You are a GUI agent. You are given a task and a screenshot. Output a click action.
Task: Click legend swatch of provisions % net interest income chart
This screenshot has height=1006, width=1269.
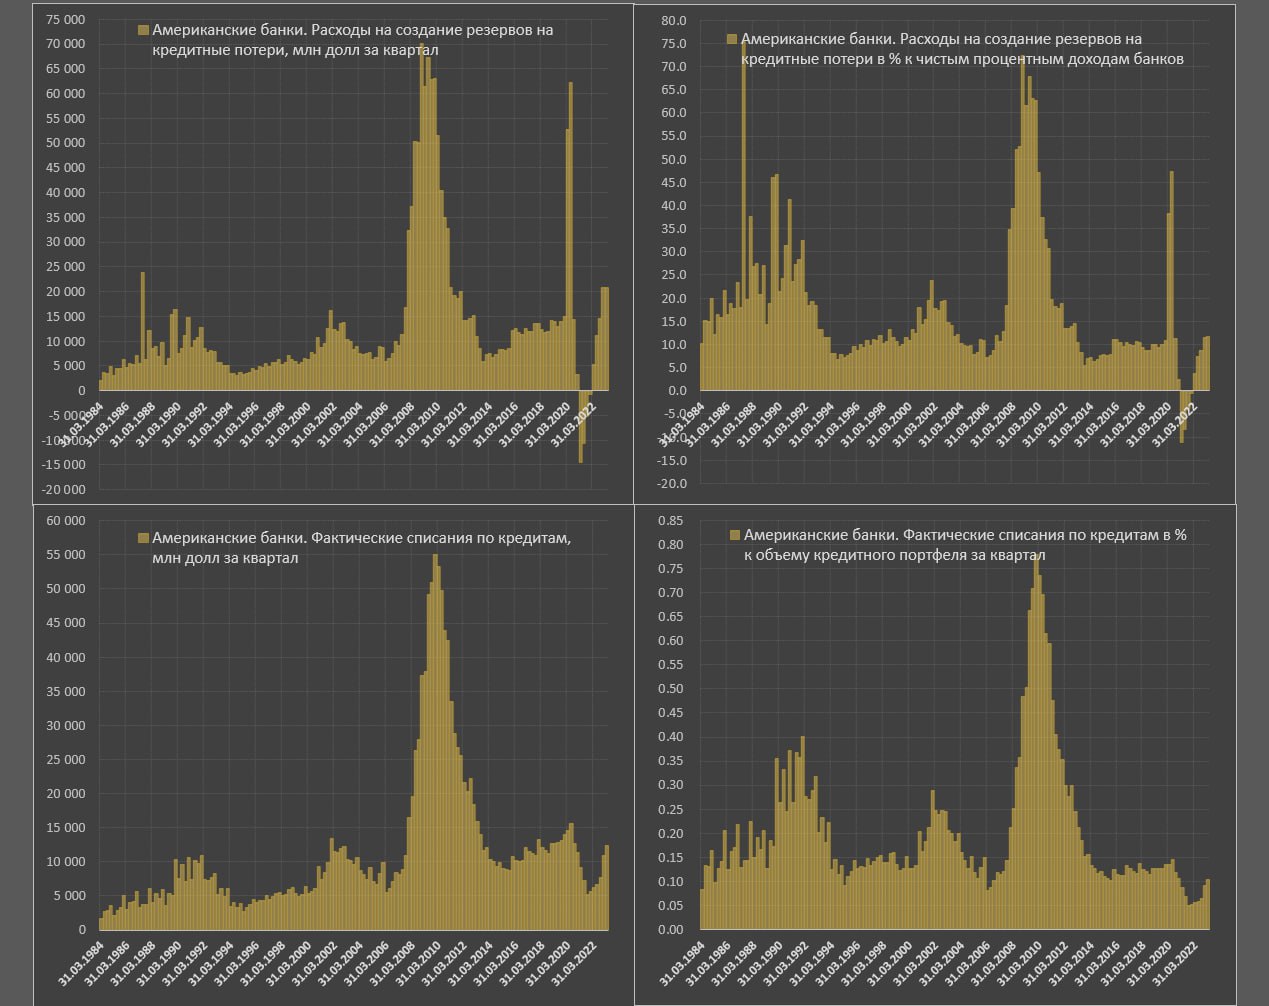coord(732,39)
